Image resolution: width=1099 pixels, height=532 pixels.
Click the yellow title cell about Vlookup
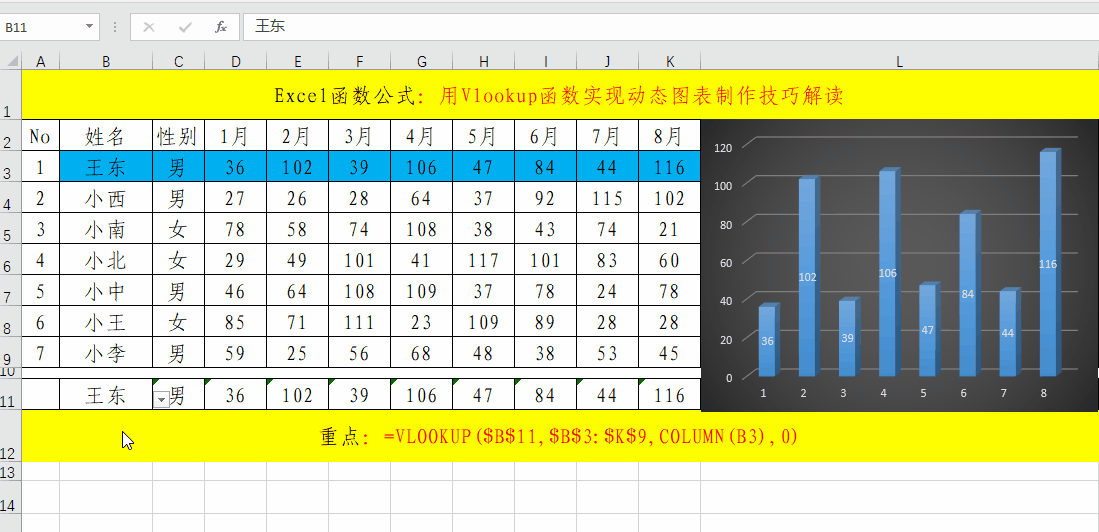pos(560,95)
